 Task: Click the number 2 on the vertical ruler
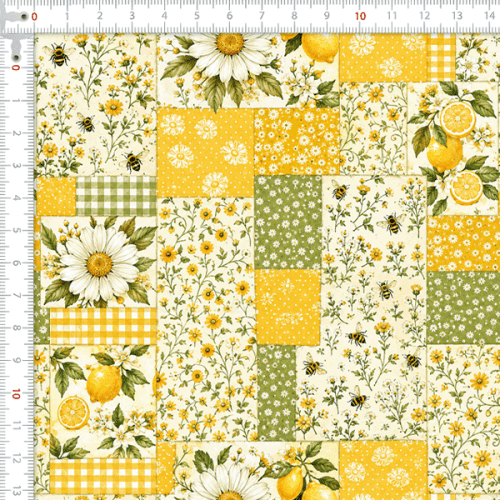point(16,133)
